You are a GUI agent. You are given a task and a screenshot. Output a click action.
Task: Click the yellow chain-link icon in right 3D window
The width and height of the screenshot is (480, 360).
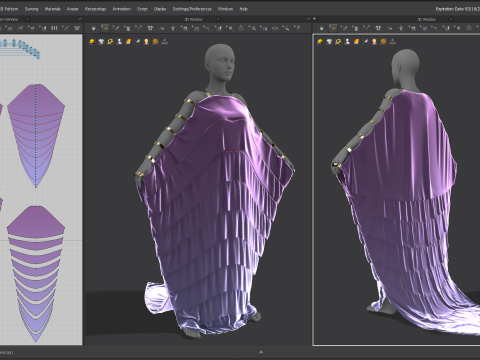click(338, 41)
